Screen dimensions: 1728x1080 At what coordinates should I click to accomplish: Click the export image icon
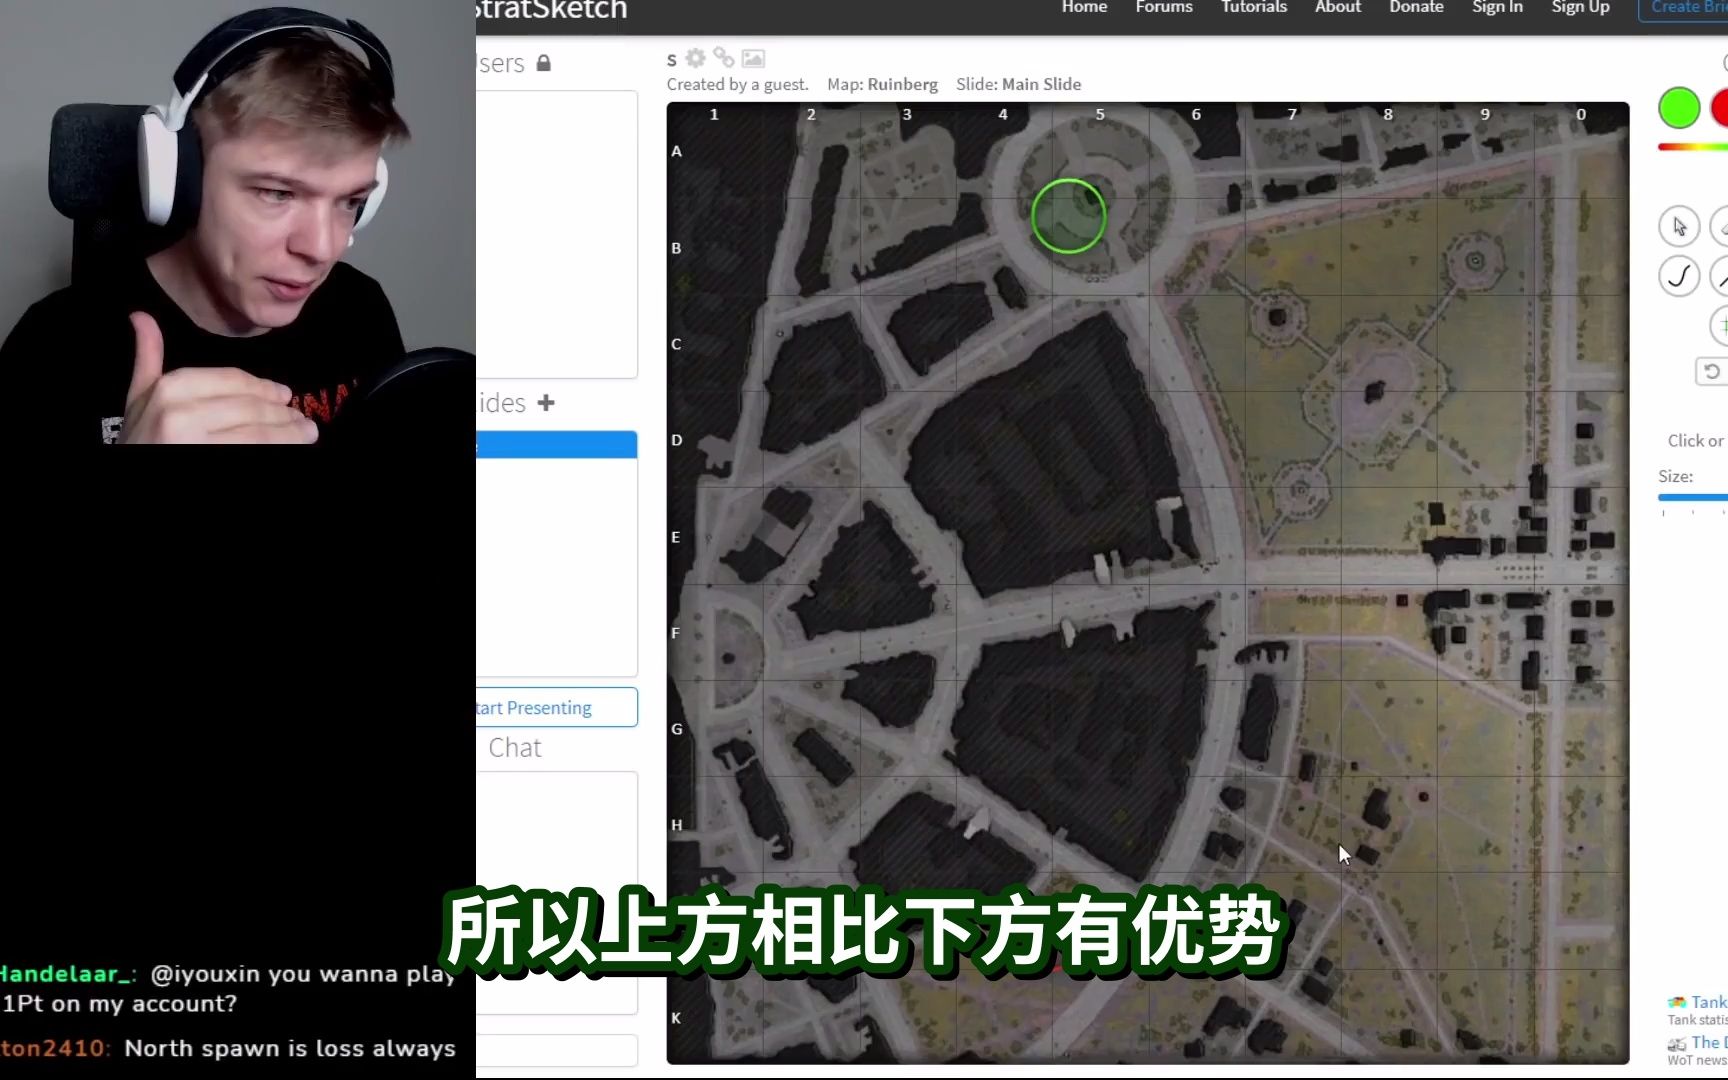(x=753, y=59)
